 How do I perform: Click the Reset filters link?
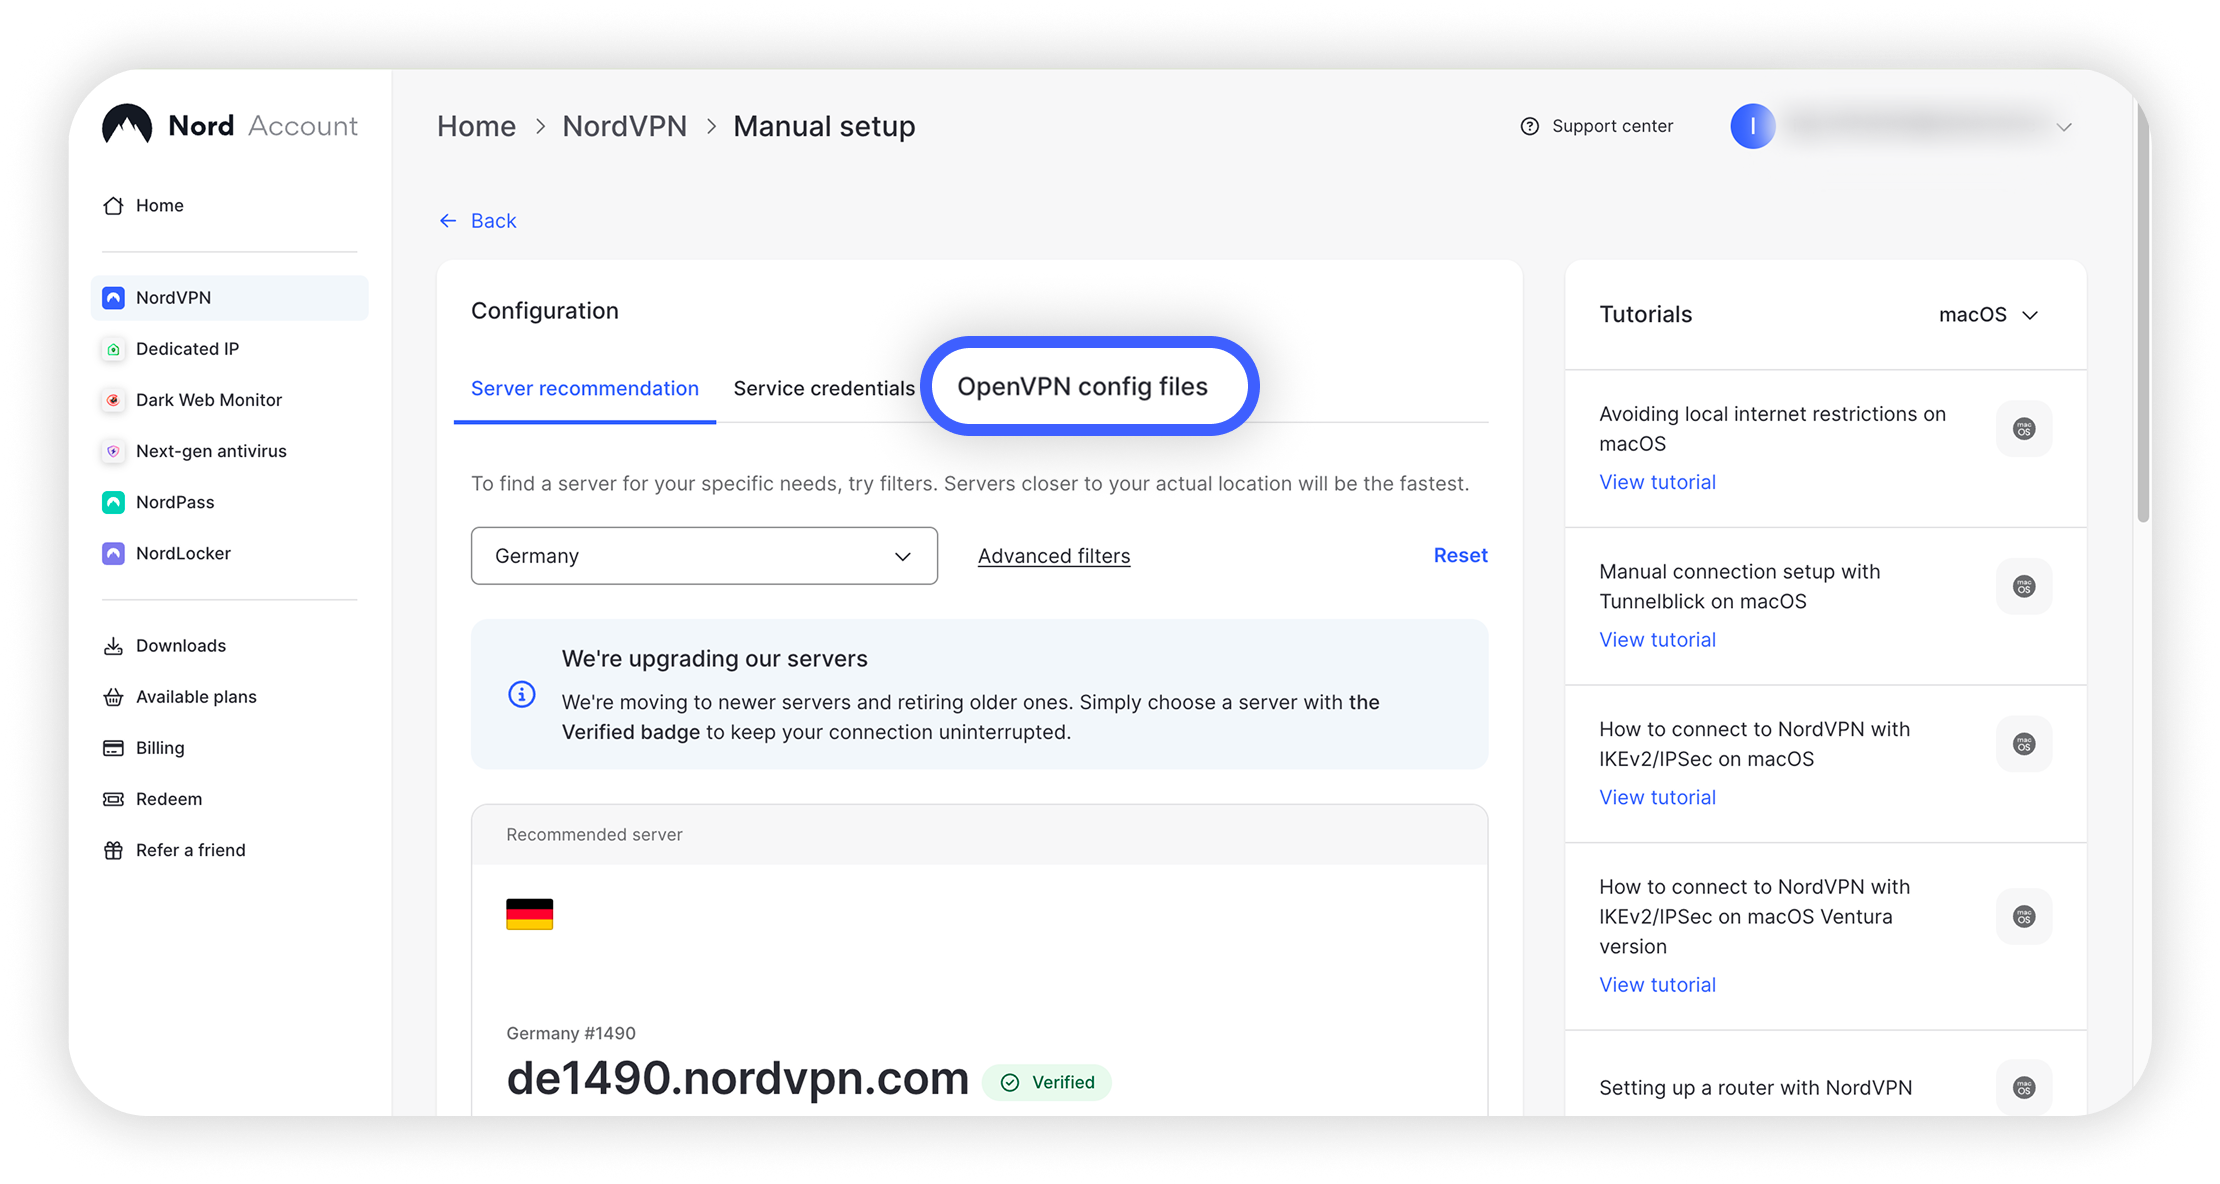[x=1460, y=555]
